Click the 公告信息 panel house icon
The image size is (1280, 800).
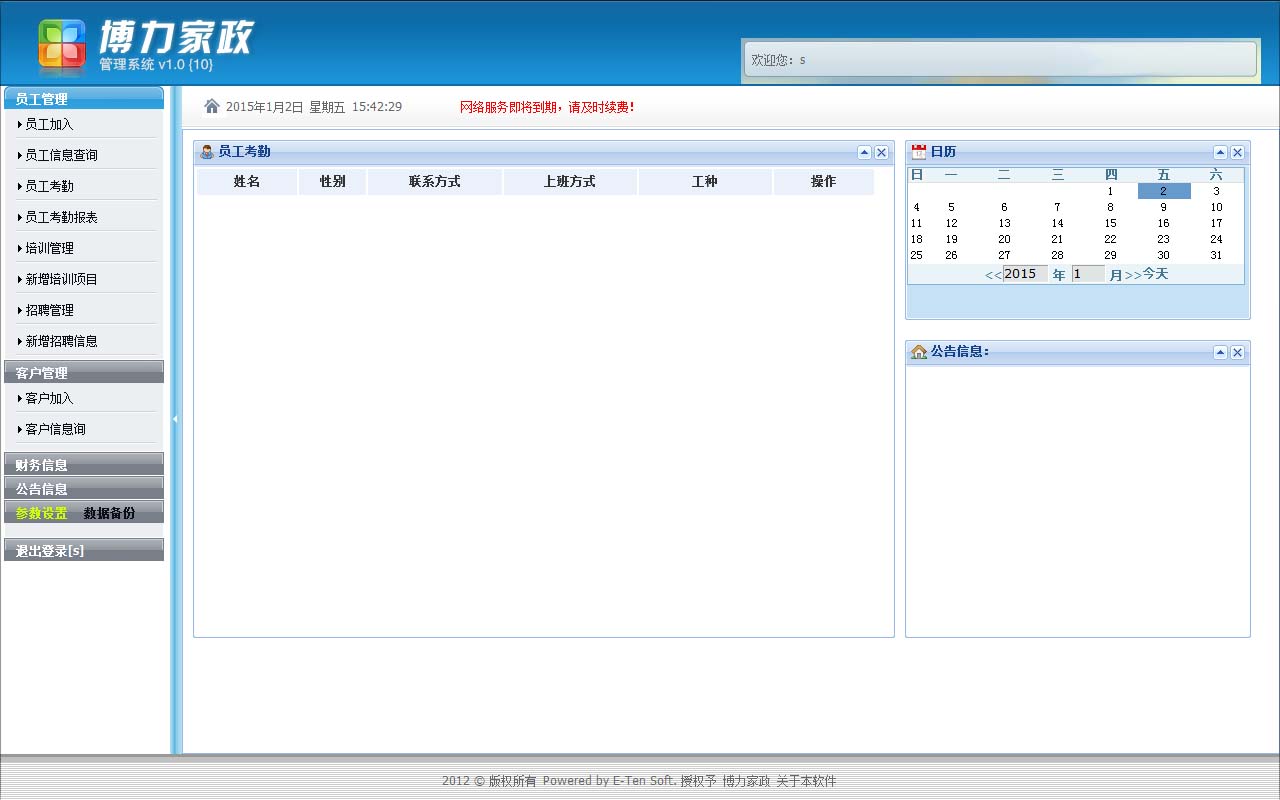coord(919,352)
